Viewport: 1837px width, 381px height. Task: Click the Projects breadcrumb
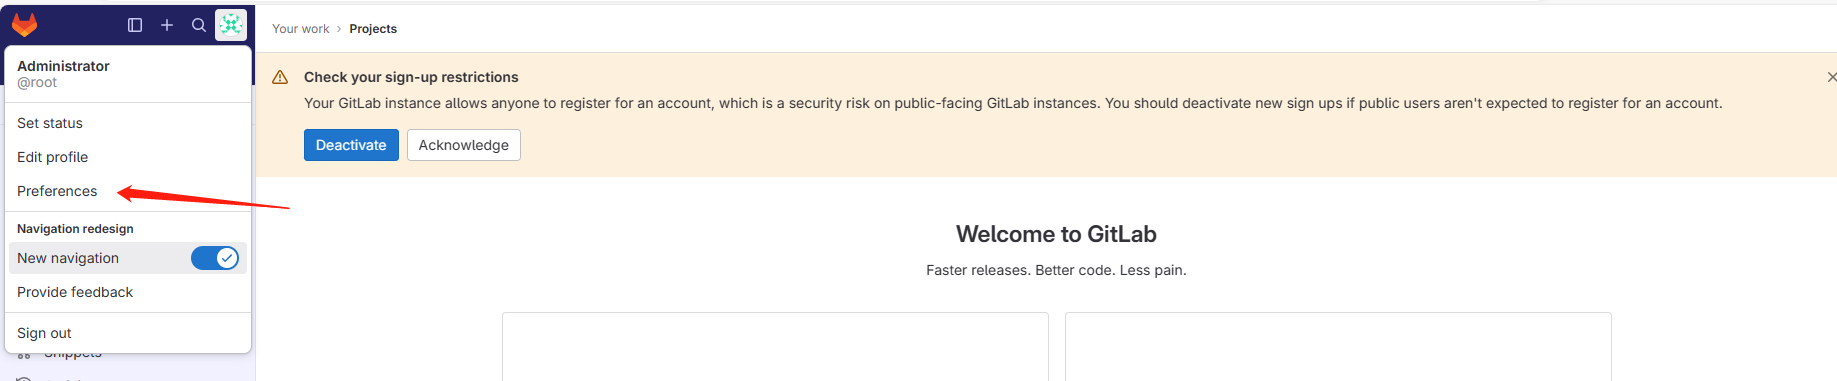click(373, 29)
